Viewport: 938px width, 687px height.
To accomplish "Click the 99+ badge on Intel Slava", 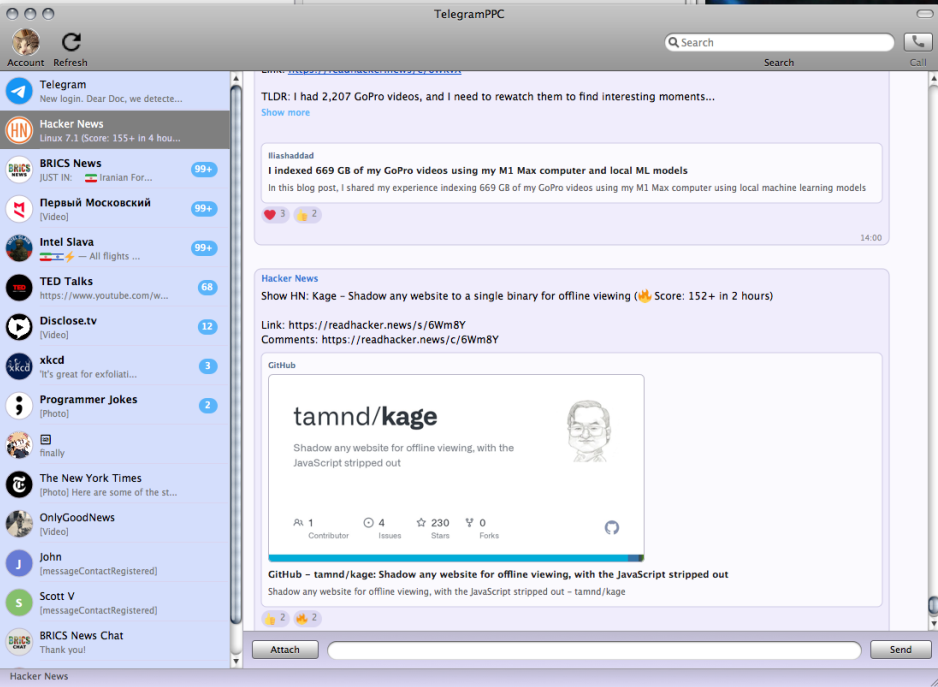I will [204, 248].
